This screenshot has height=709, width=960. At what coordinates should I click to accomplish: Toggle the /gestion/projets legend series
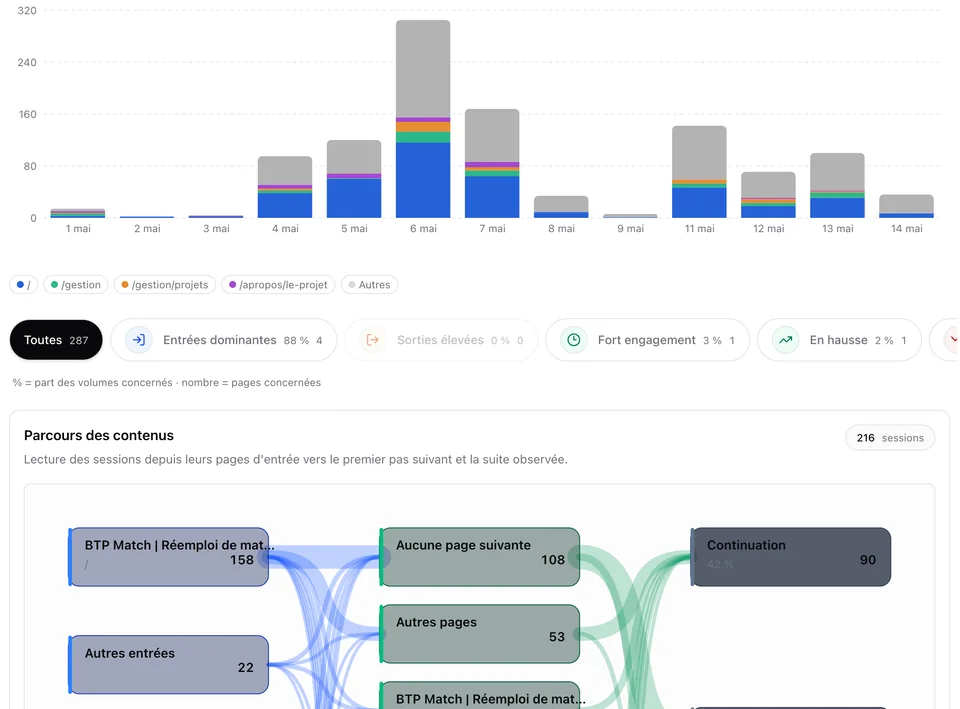coord(165,285)
